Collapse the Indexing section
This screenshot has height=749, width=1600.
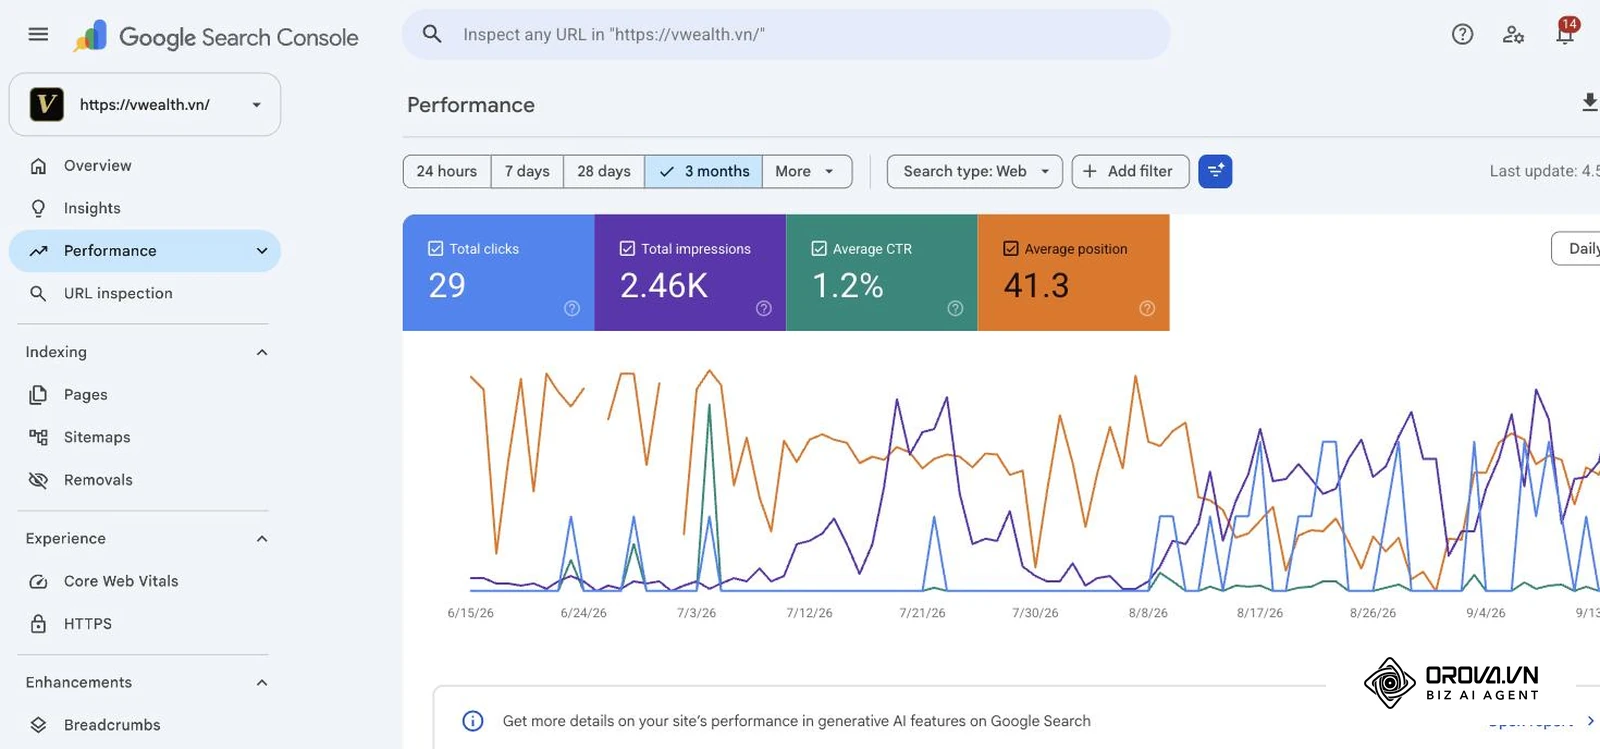pyautogui.click(x=262, y=352)
